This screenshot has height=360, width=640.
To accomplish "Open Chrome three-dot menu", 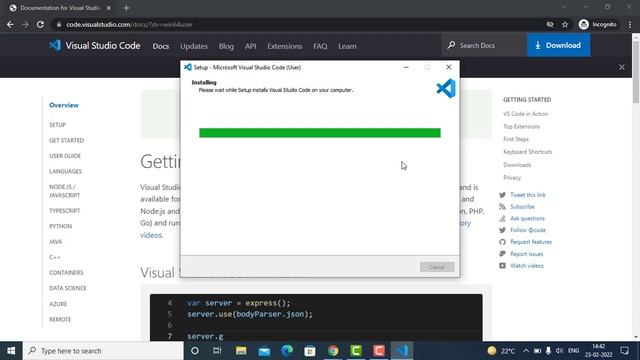I will (x=630, y=24).
